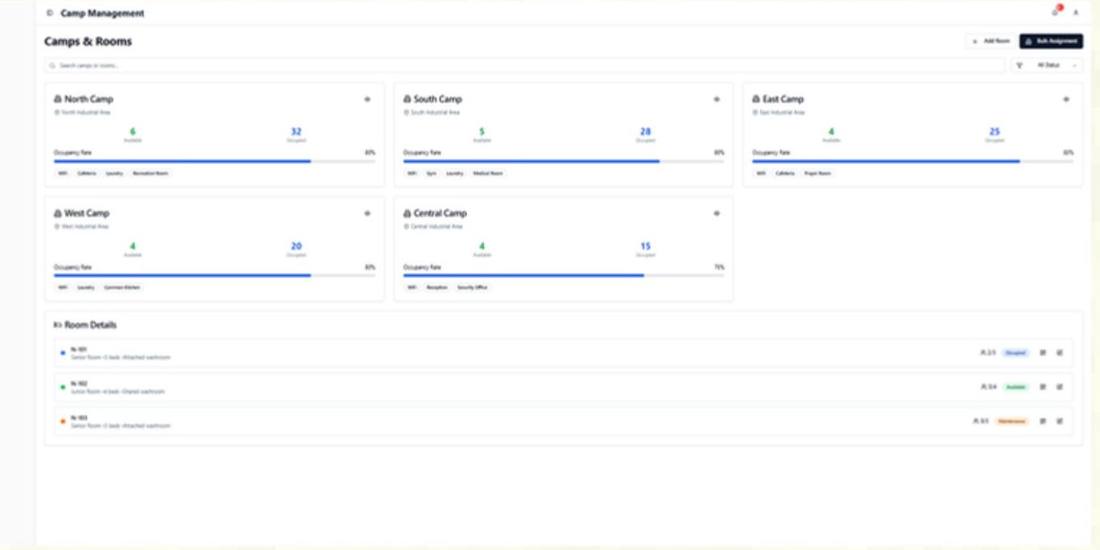This screenshot has height=550, width=1100.
Task: Click the Bulk Assignment button
Action: pos(1051,41)
